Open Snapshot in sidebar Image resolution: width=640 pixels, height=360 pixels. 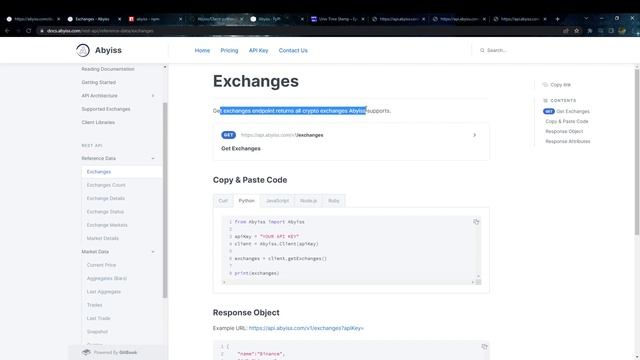(97, 332)
